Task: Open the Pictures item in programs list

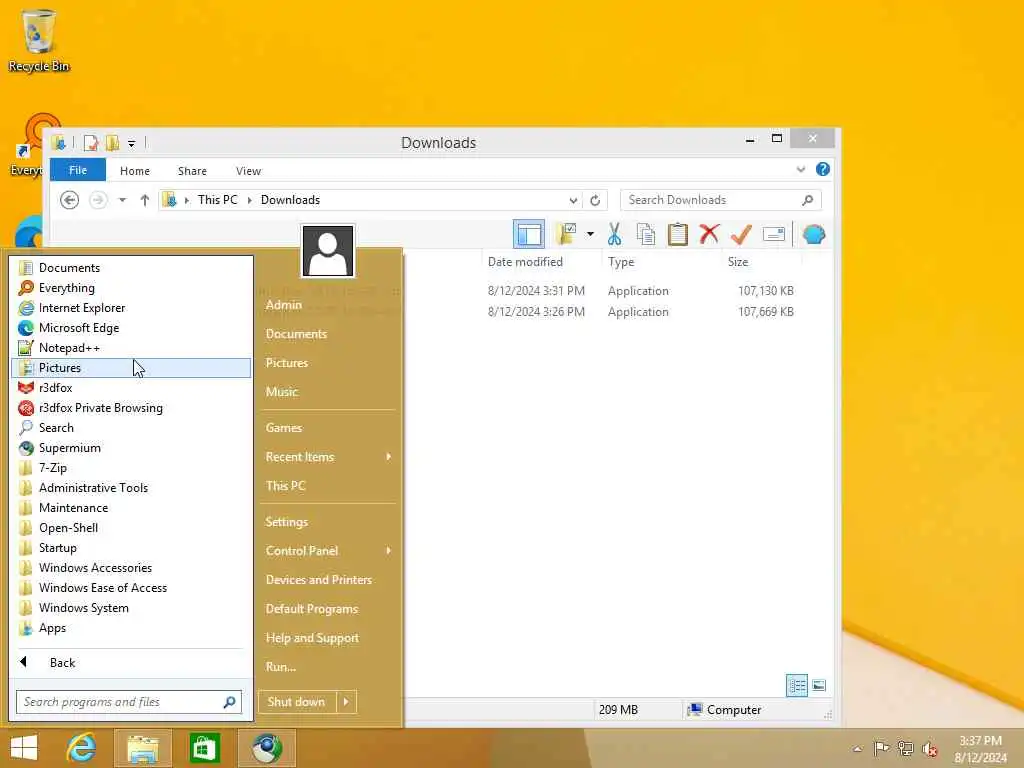Action: [x=131, y=368]
